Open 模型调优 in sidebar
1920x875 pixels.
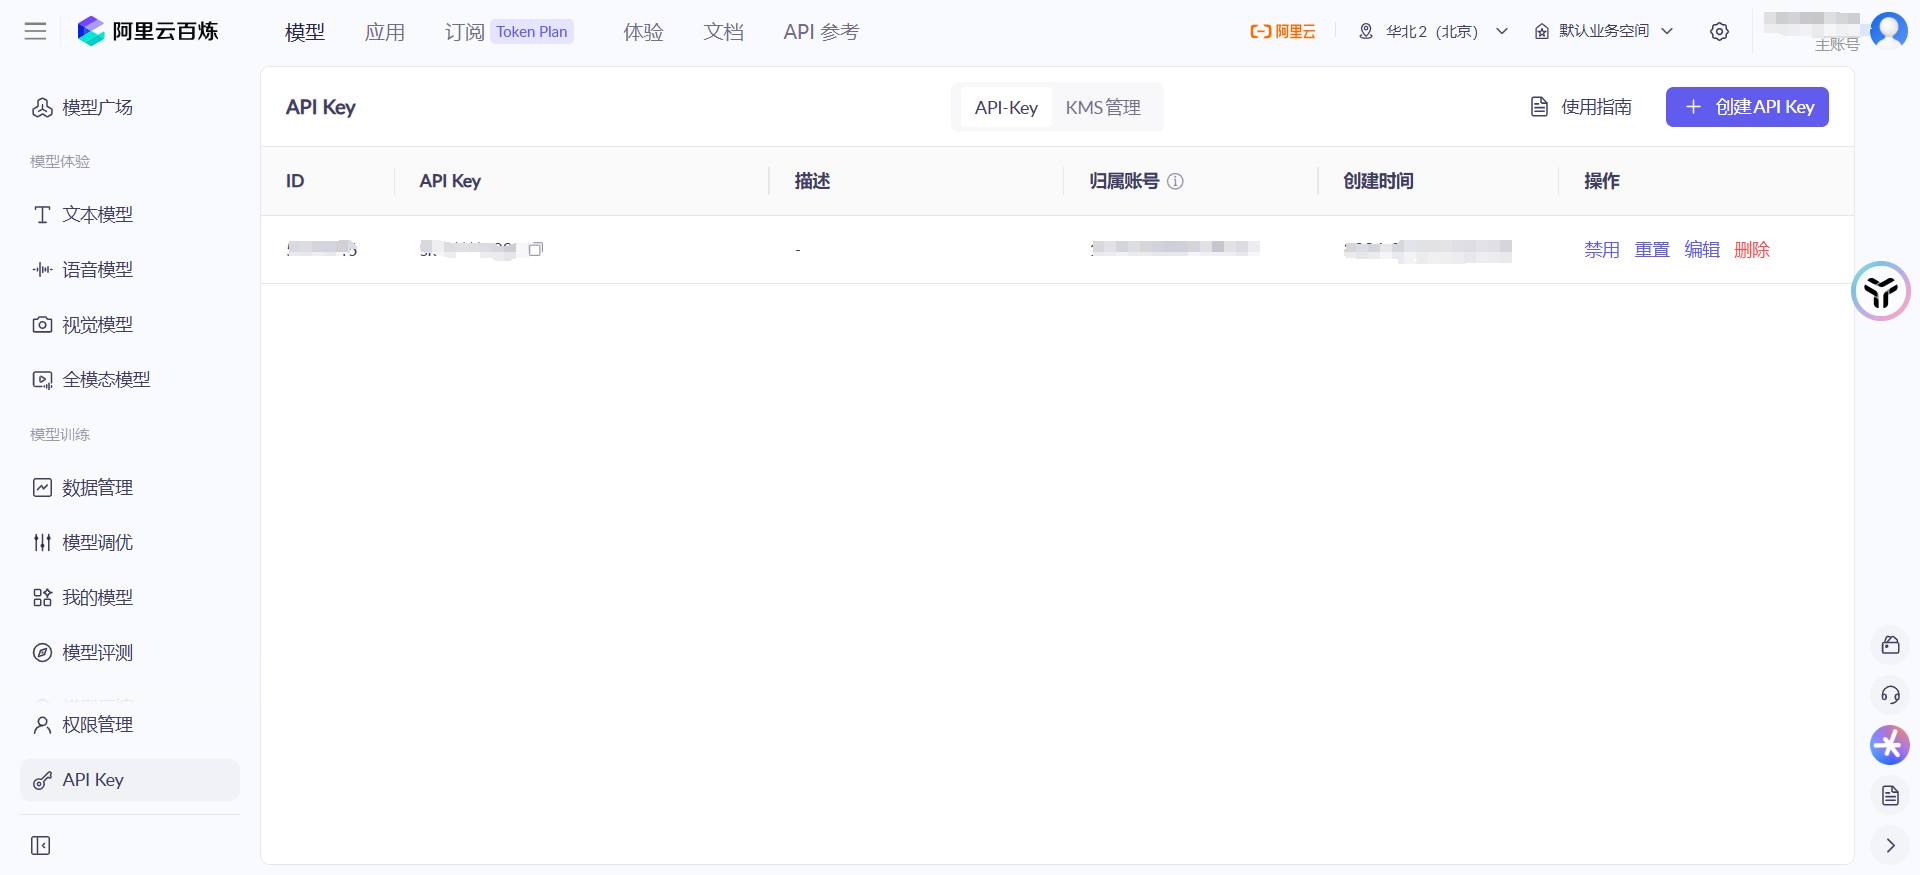point(130,543)
